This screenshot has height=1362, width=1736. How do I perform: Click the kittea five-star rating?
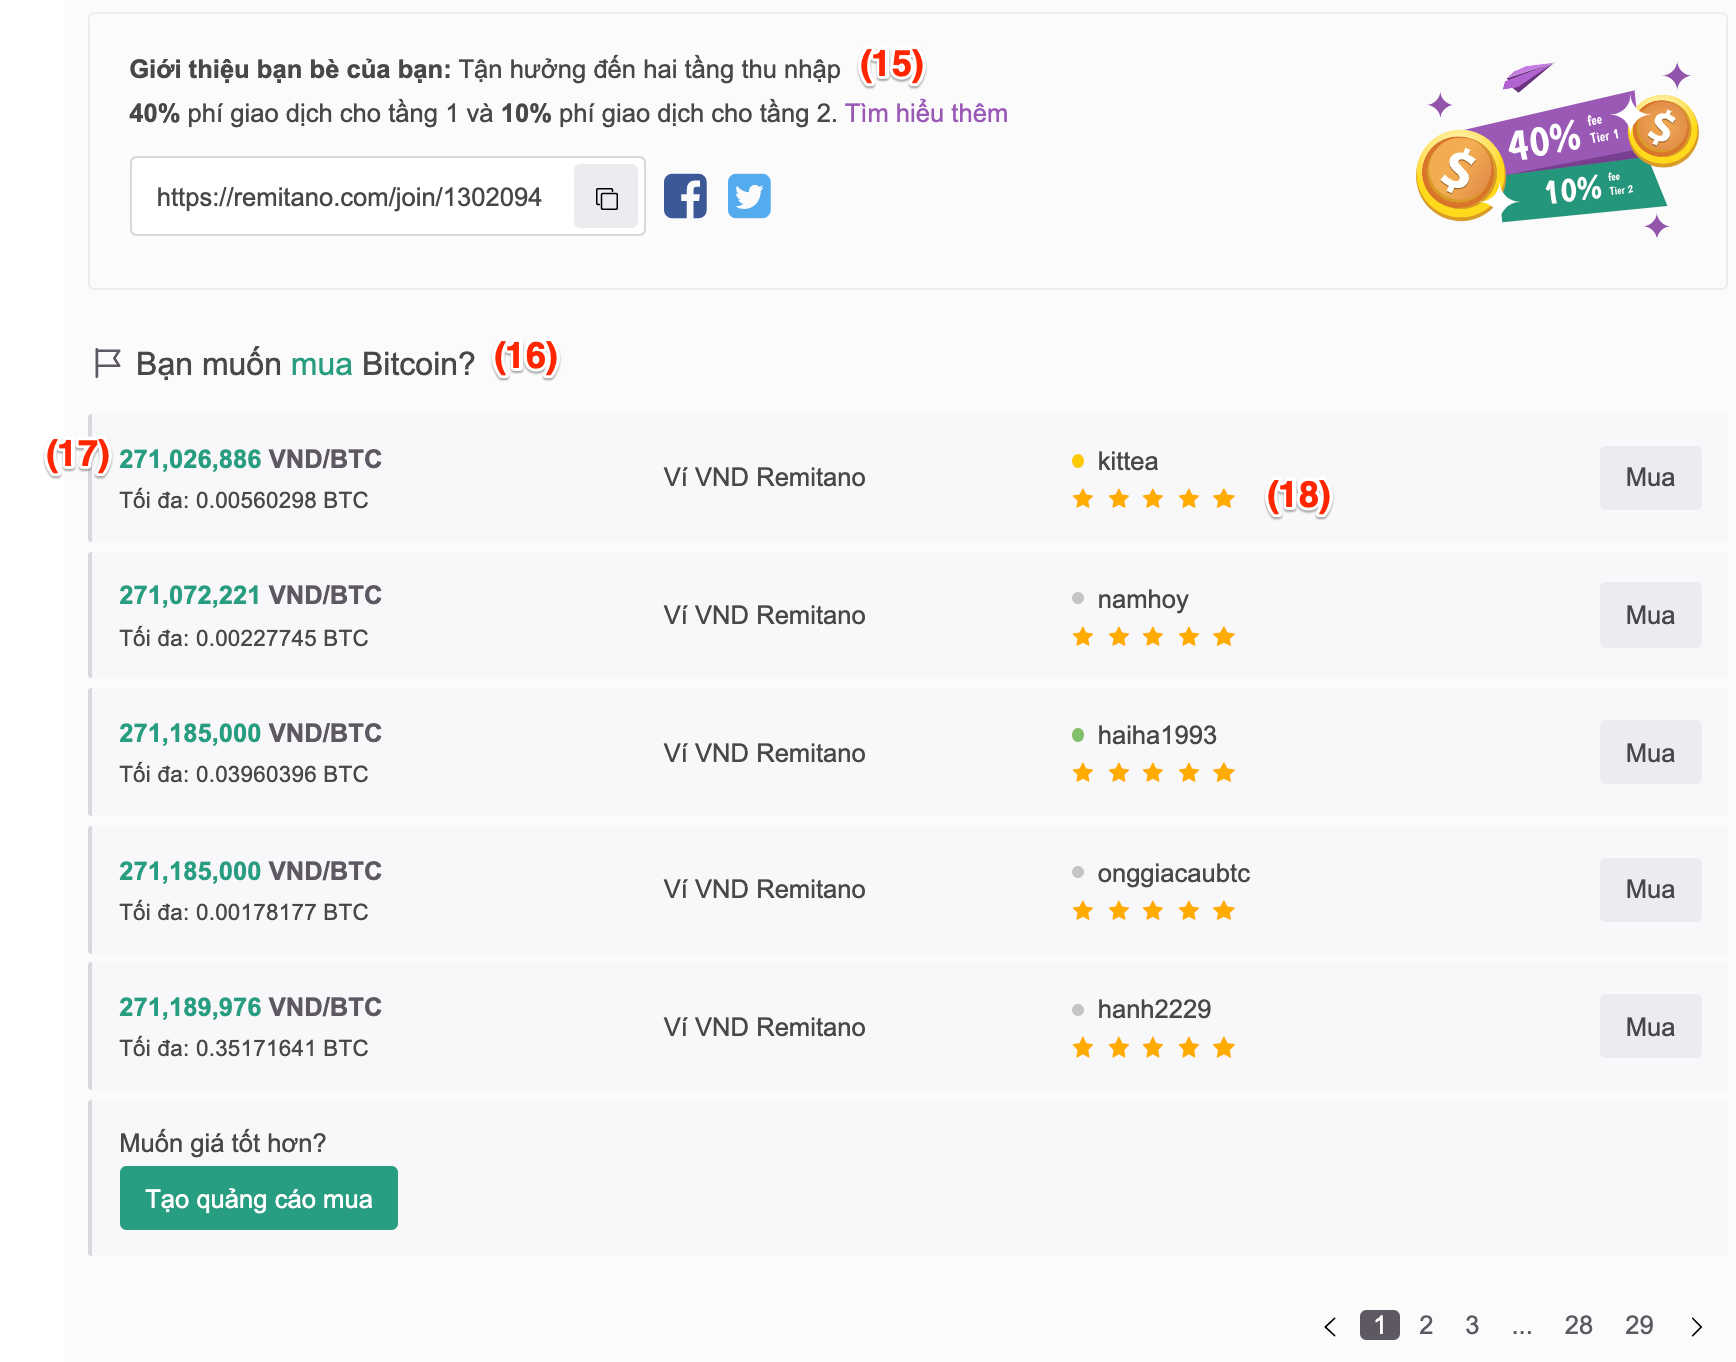tap(1153, 499)
